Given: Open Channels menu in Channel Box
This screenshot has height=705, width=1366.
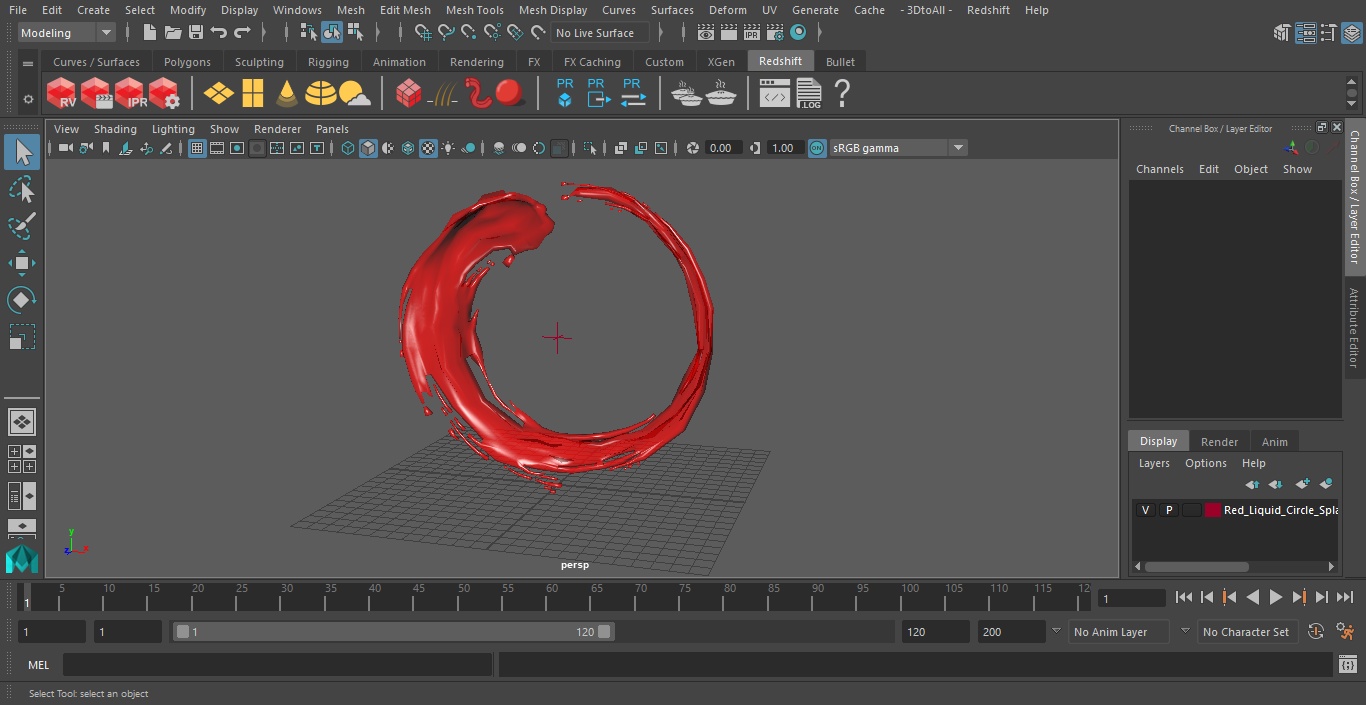Looking at the screenshot, I should 1159,169.
